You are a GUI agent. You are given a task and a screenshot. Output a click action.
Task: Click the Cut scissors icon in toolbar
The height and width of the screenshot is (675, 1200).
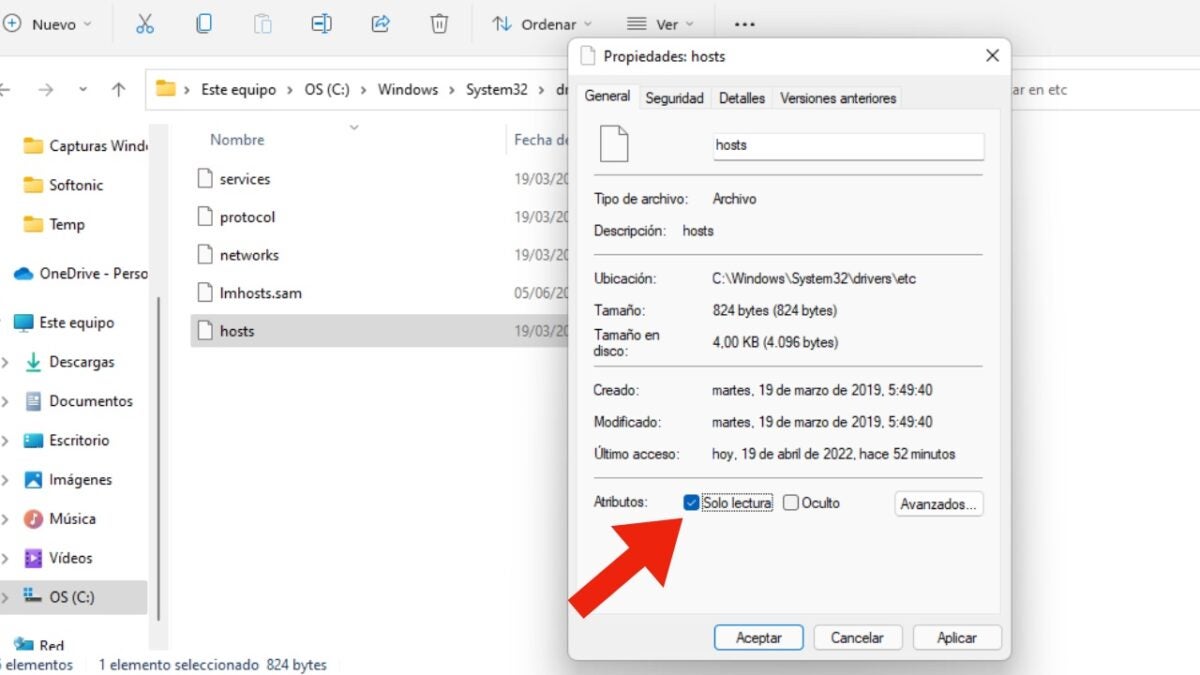tap(145, 24)
